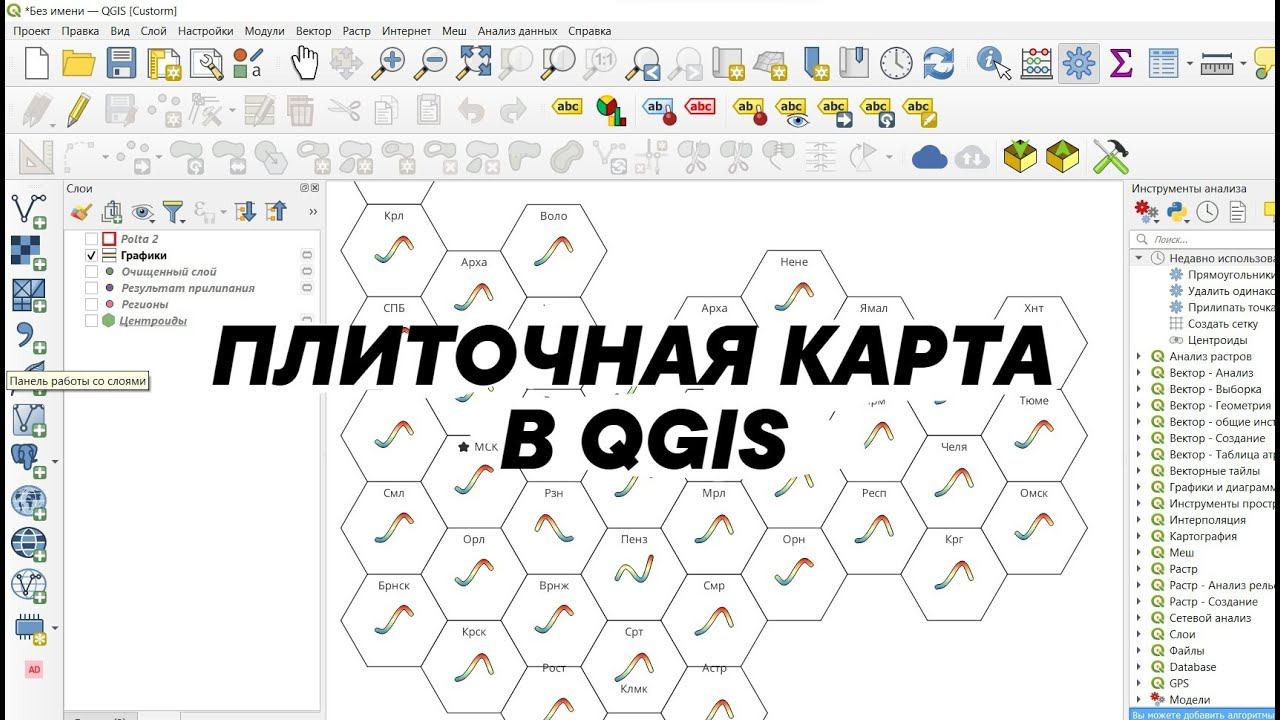Screen dimensions: 1280x720
Task: Enable the Регионы layer checkbox
Action: [91, 304]
